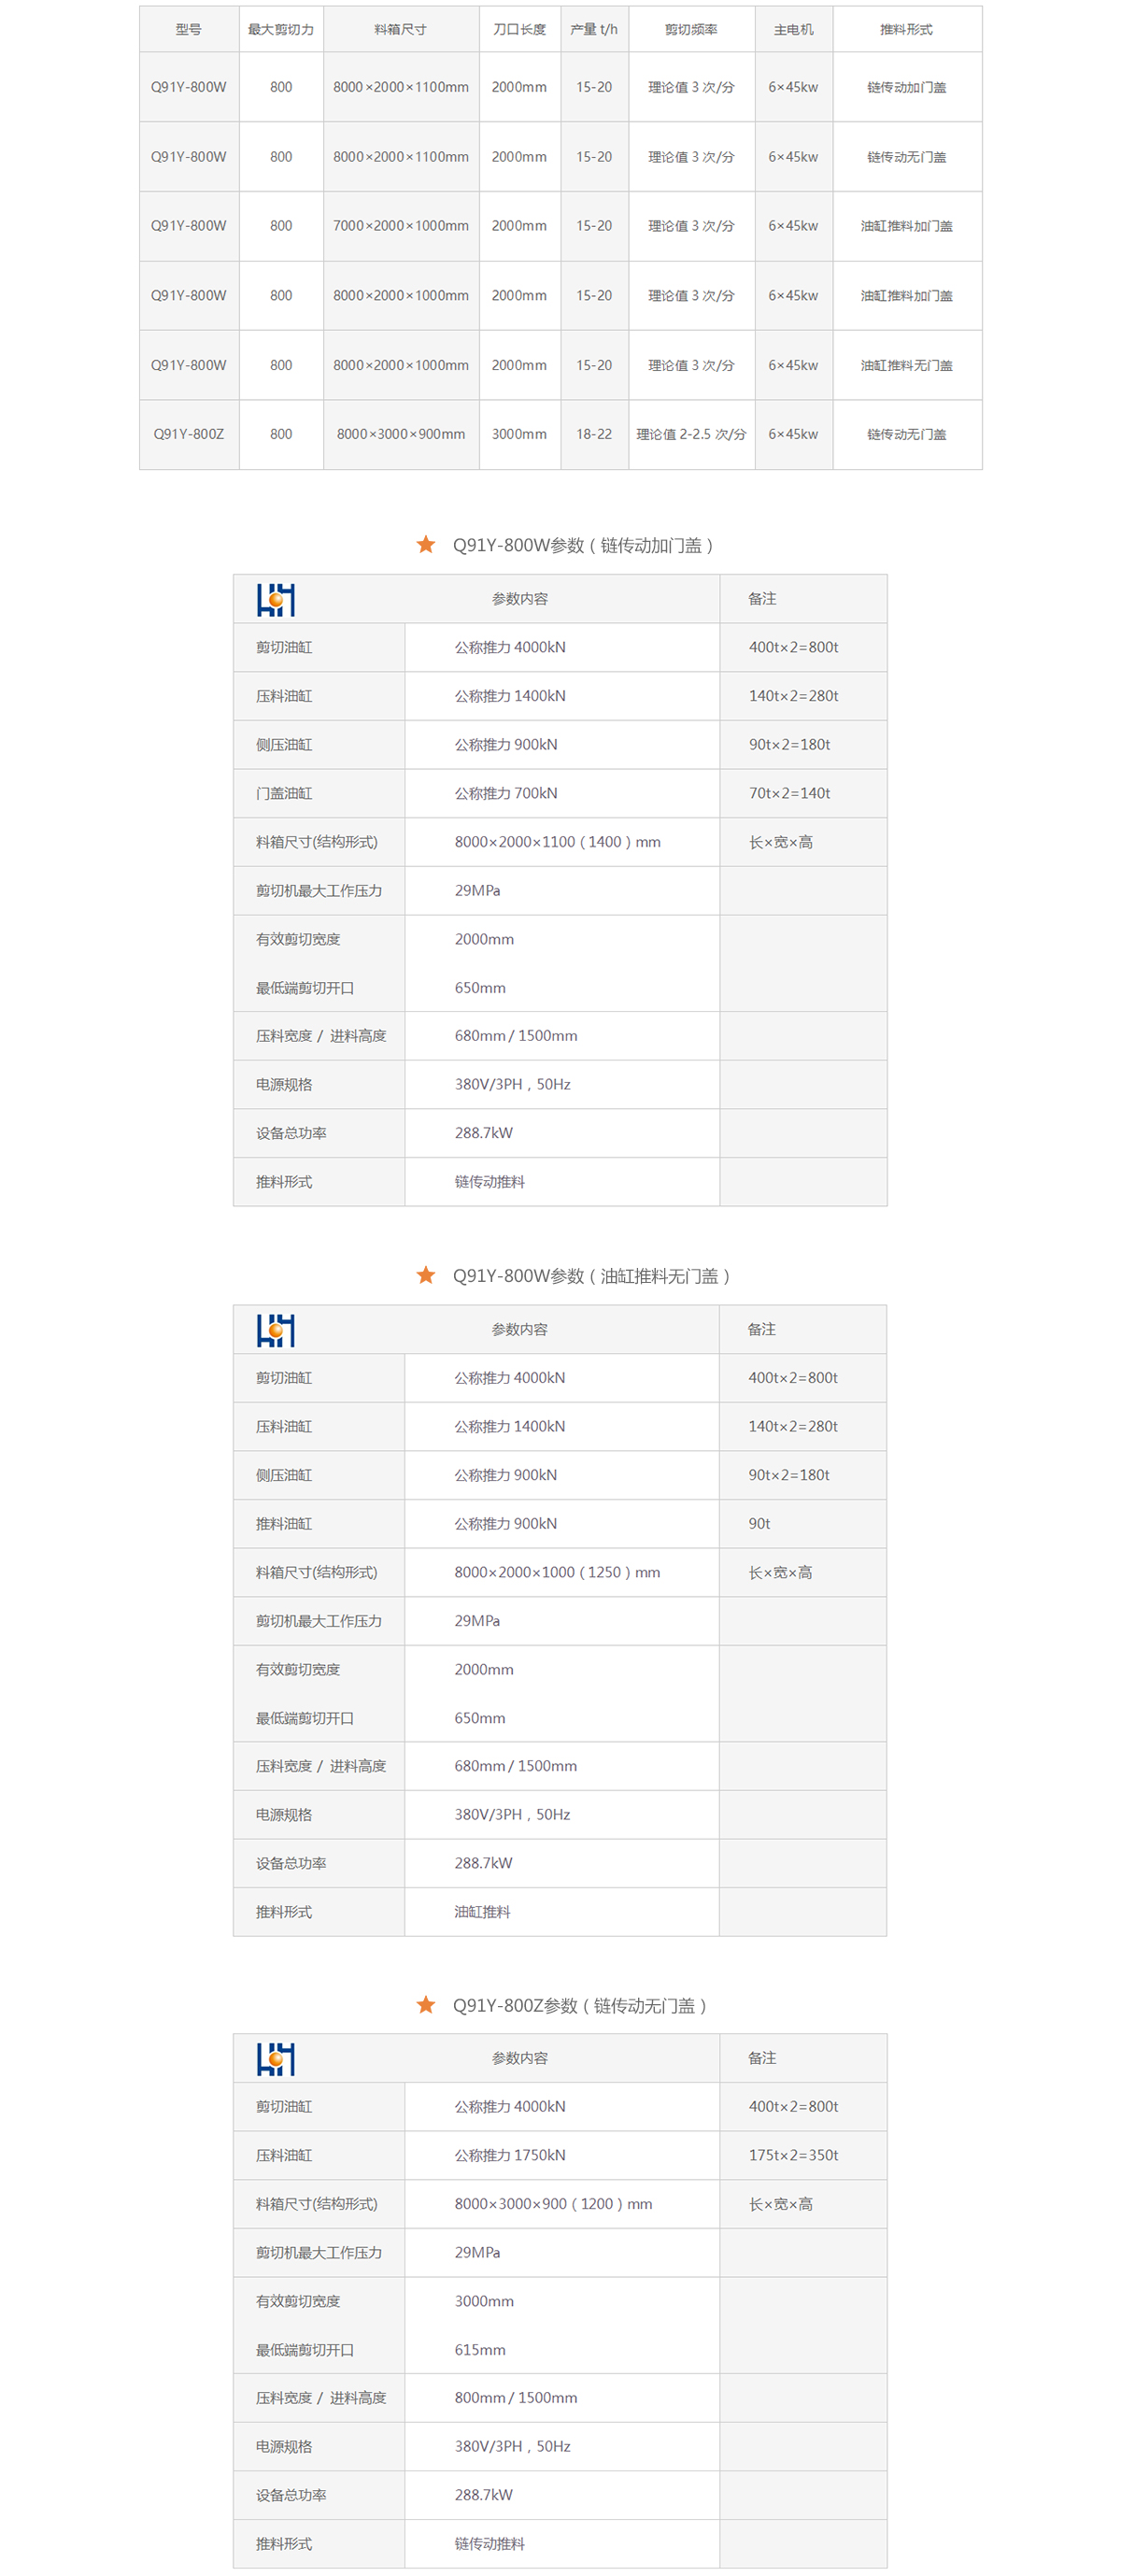The width and height of the screenshot is (1121, 2576).
Task: Select the 主电机 column header
Action: (793, 30)
